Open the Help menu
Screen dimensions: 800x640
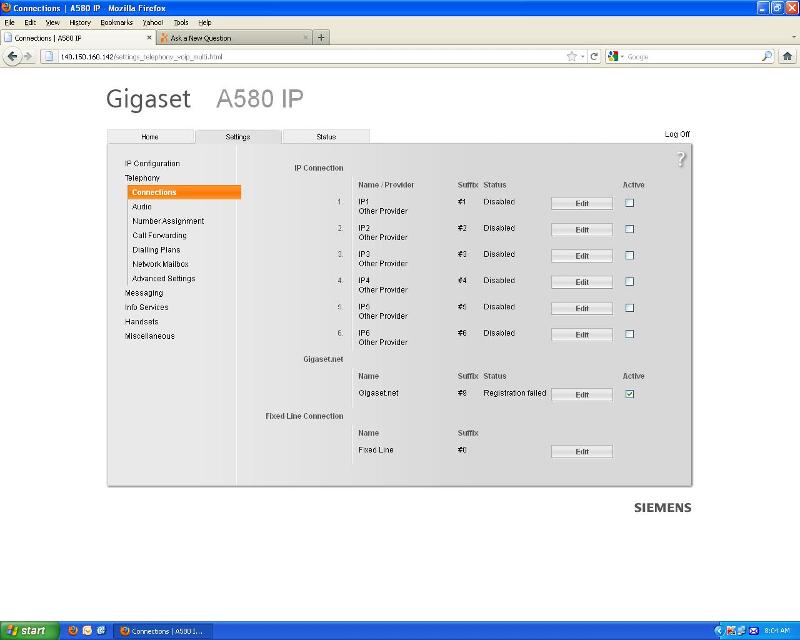tap(205, 22)
